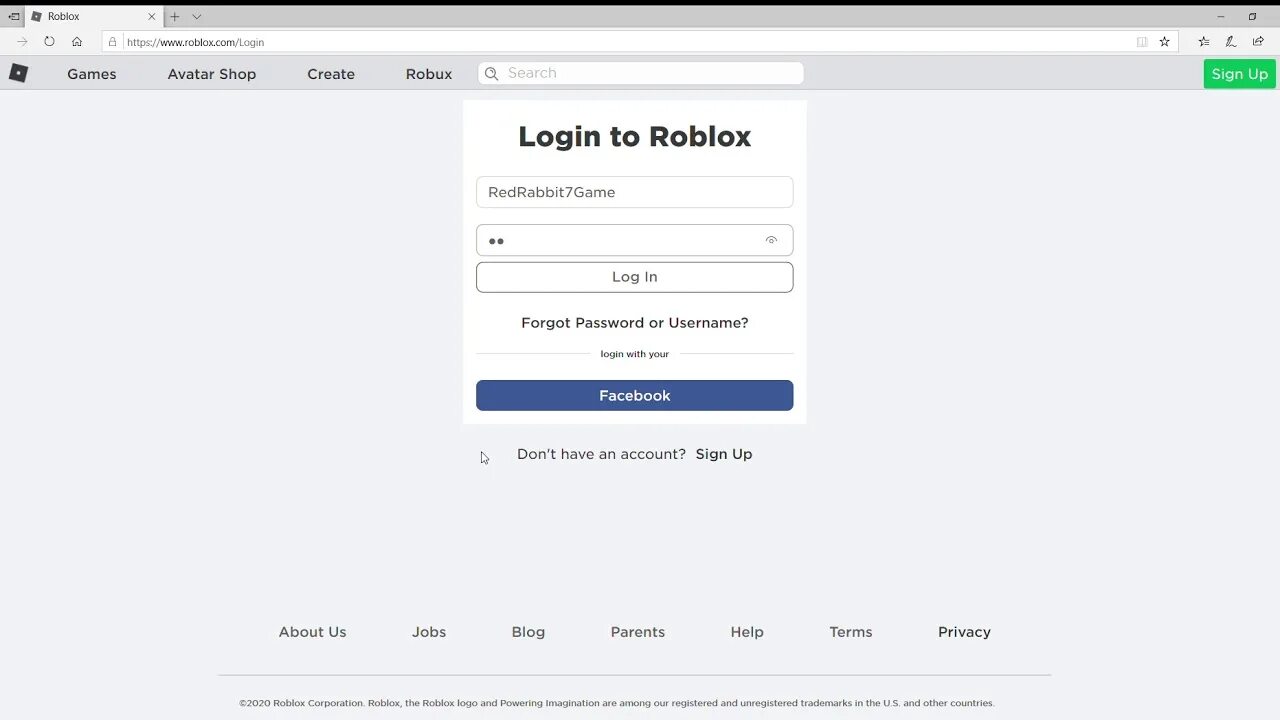This screenshot has height=720, width=1280.
Task: Open the Privacy footer link
Action: 965,632
